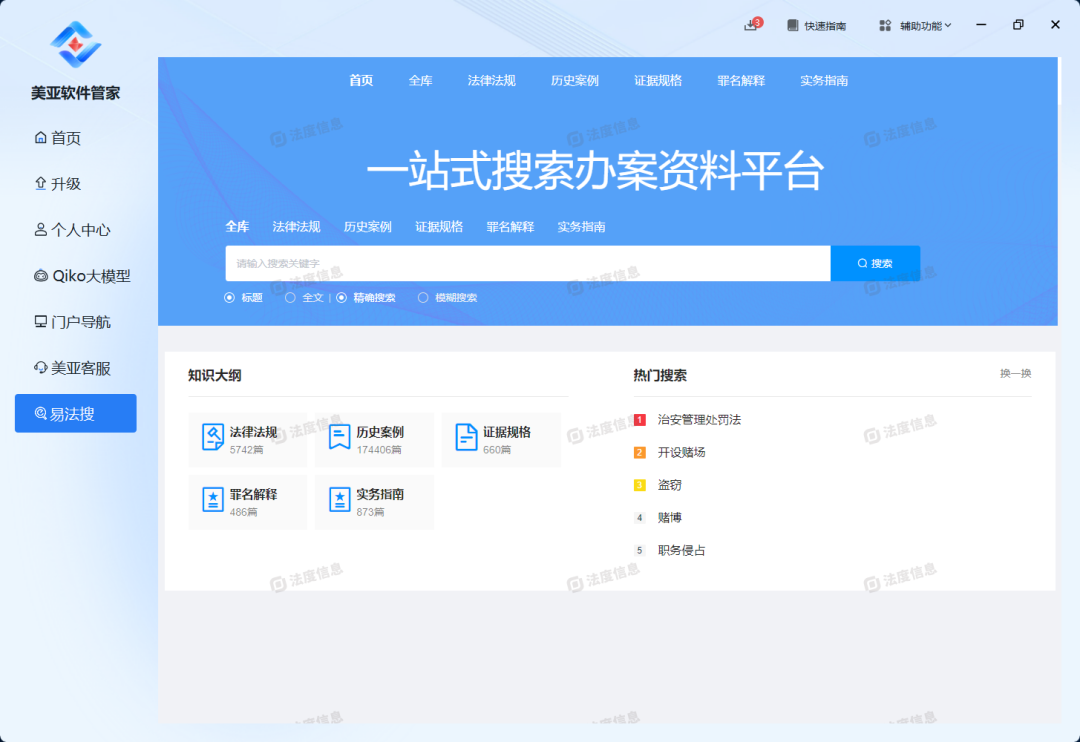The width and height of the screenshot is (1080, 742).
Task: Click the search keyword input field
Action: pyautogui.click(x=528, y=263)
